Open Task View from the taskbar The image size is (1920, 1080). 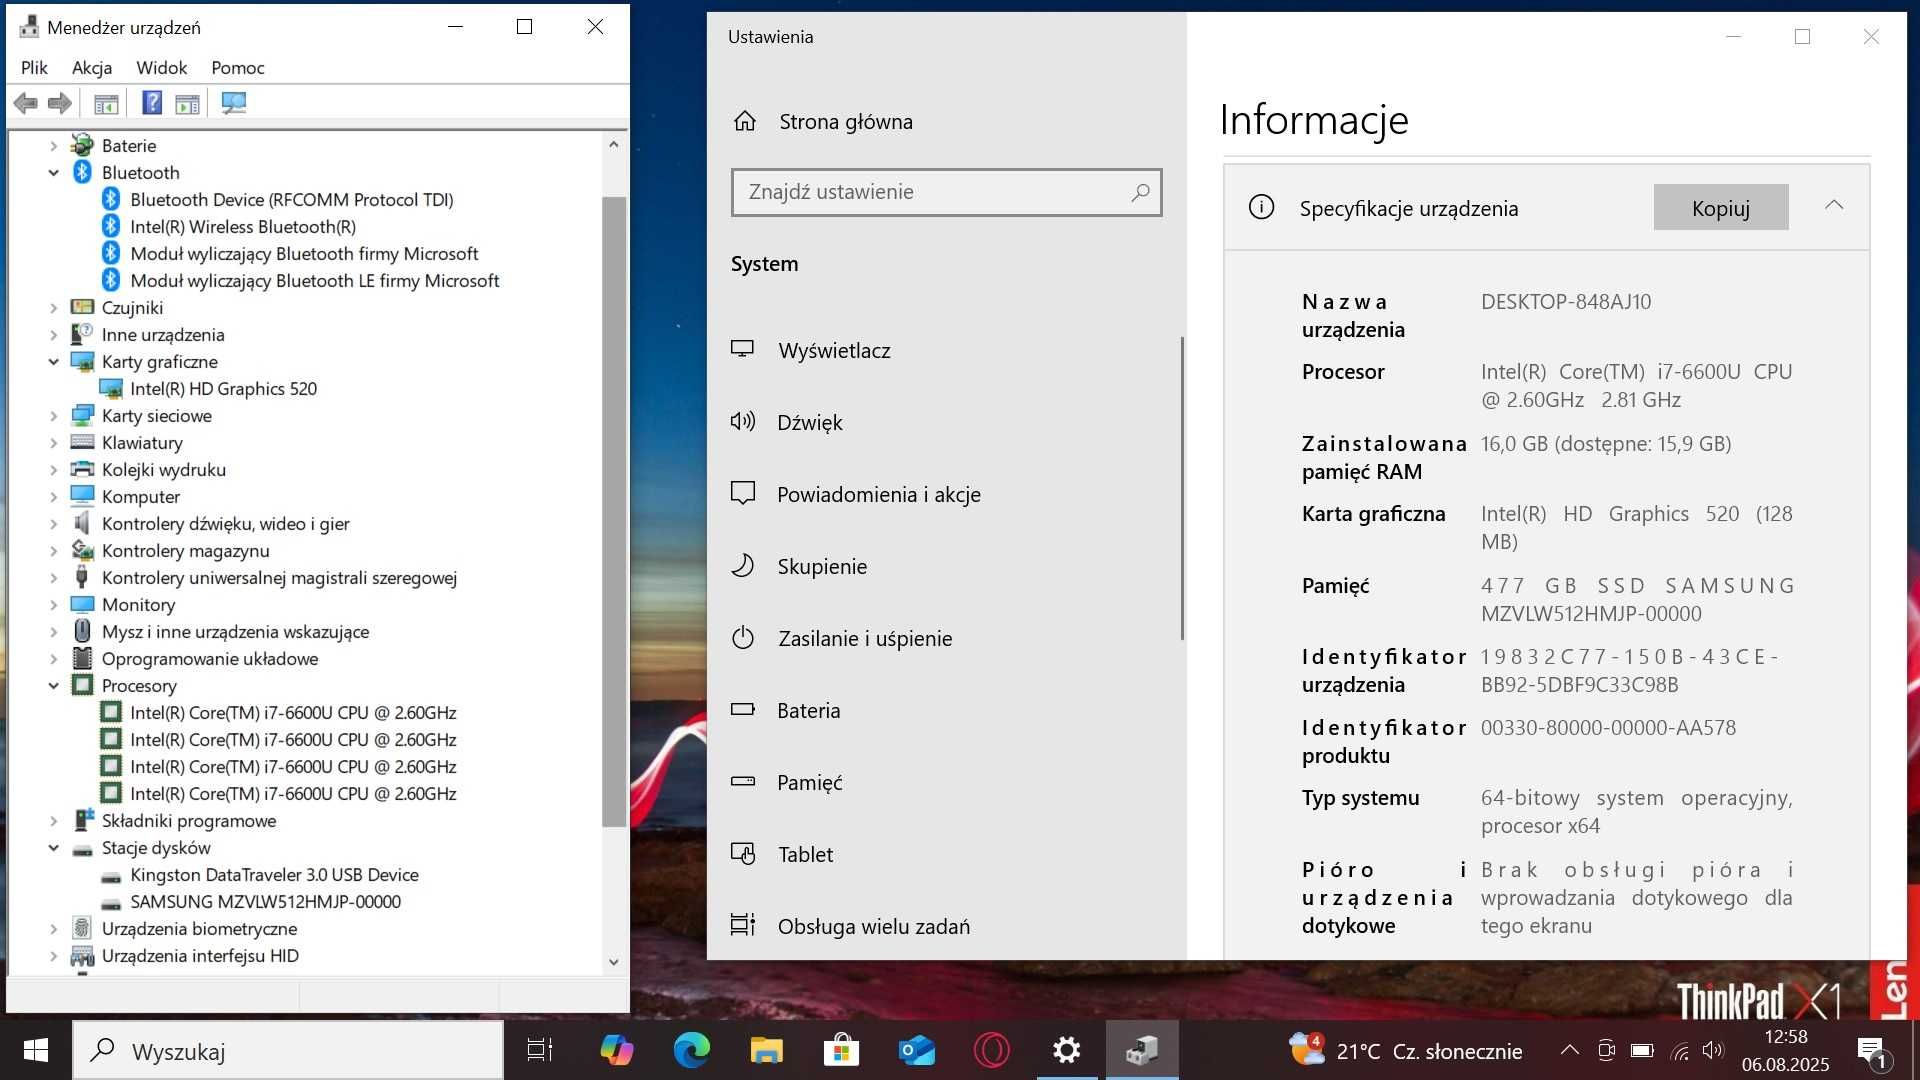[540, 1050]
